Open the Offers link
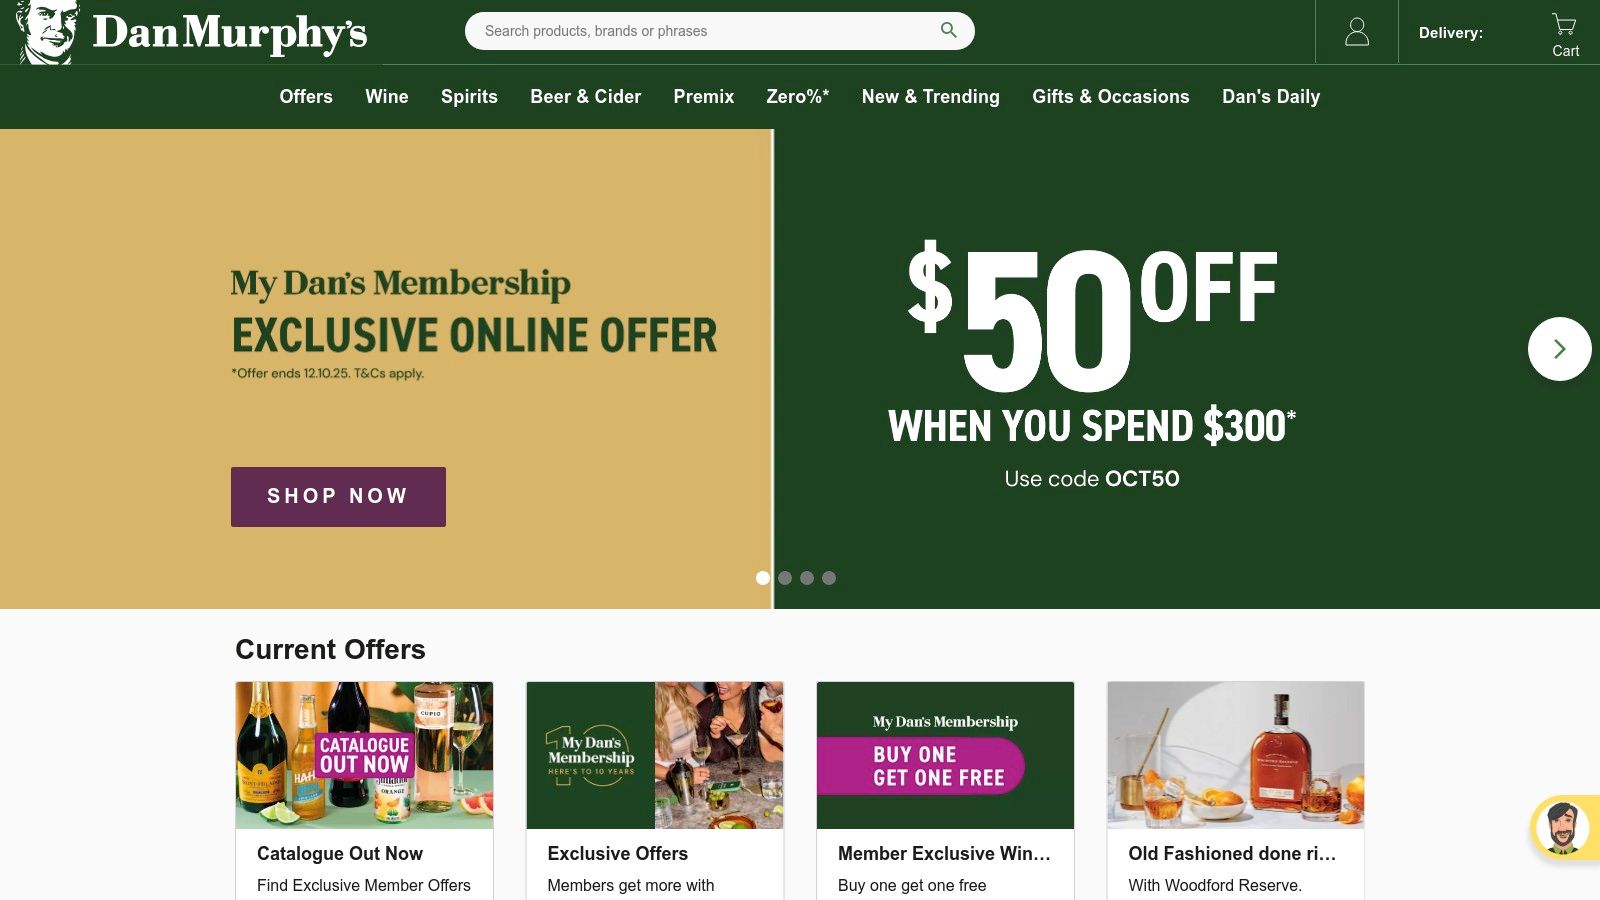Viewport: 1600px width, 900px height. pyautogui.click(x=306, y=97)
